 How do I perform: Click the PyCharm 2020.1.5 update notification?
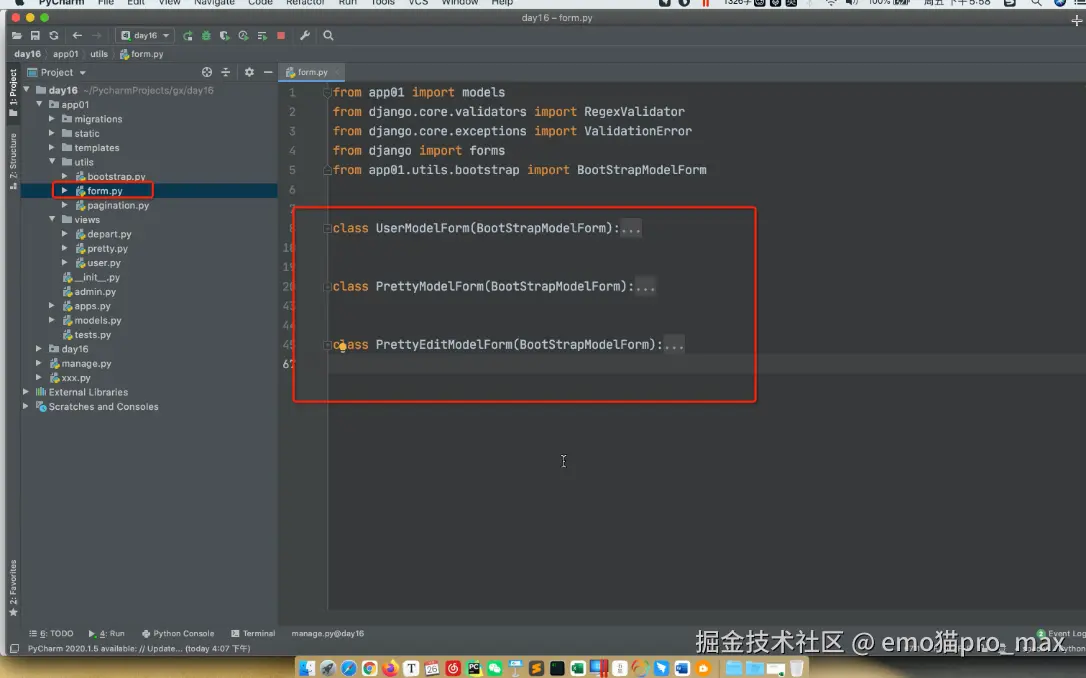[139, 649]
